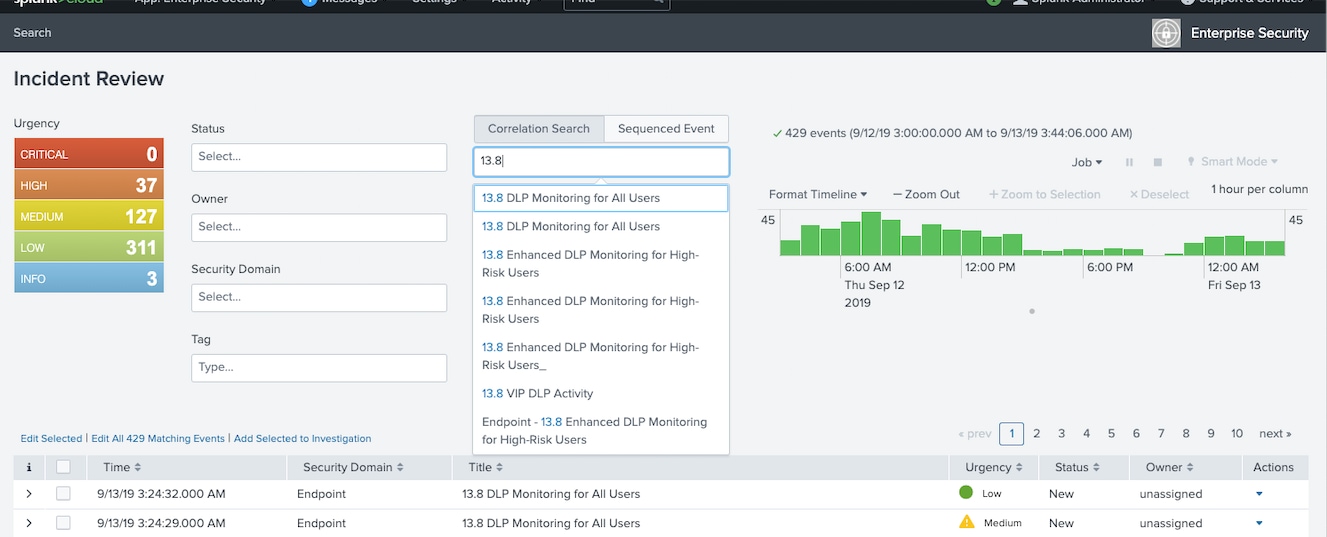Filter by the blue Info urgency tile
The width and height of the screenshot is (1327, 537).
[89, 278]
